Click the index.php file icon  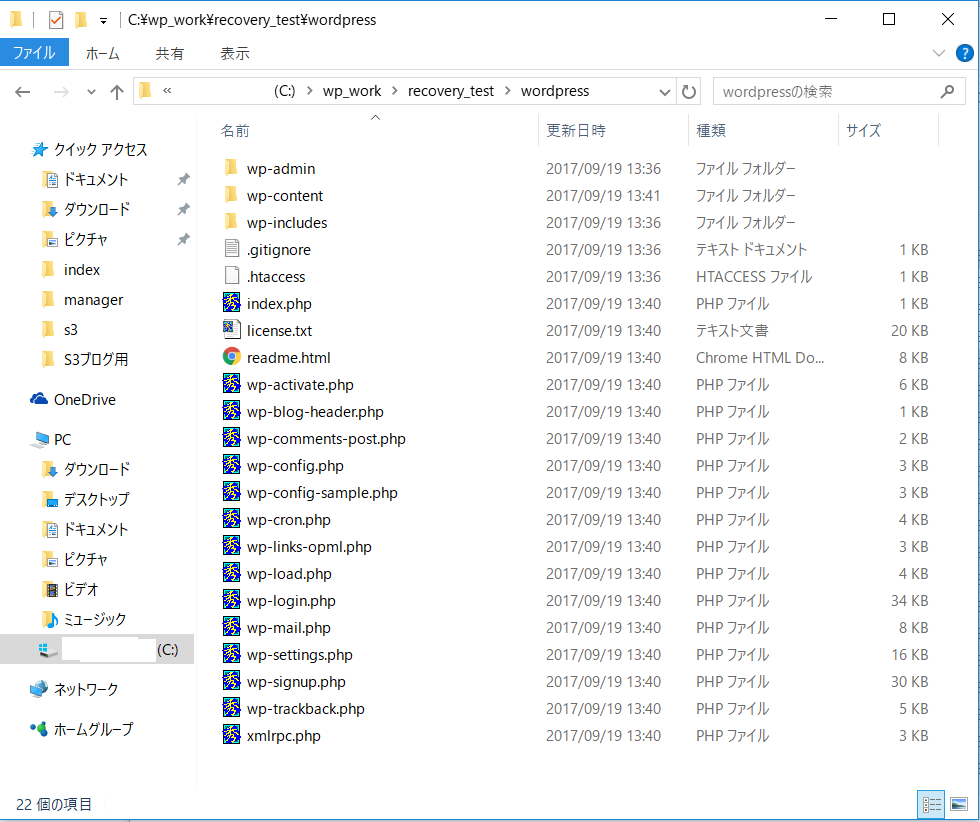click(x=231, y=303)
